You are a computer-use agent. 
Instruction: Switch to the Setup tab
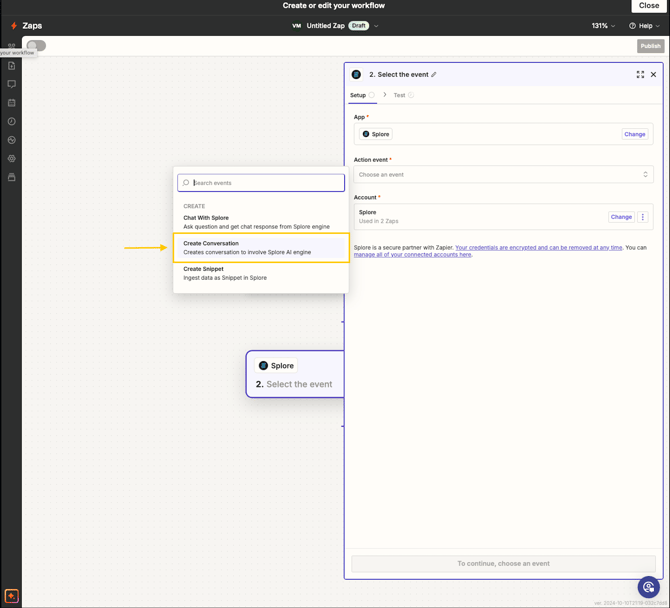[362, 95]
